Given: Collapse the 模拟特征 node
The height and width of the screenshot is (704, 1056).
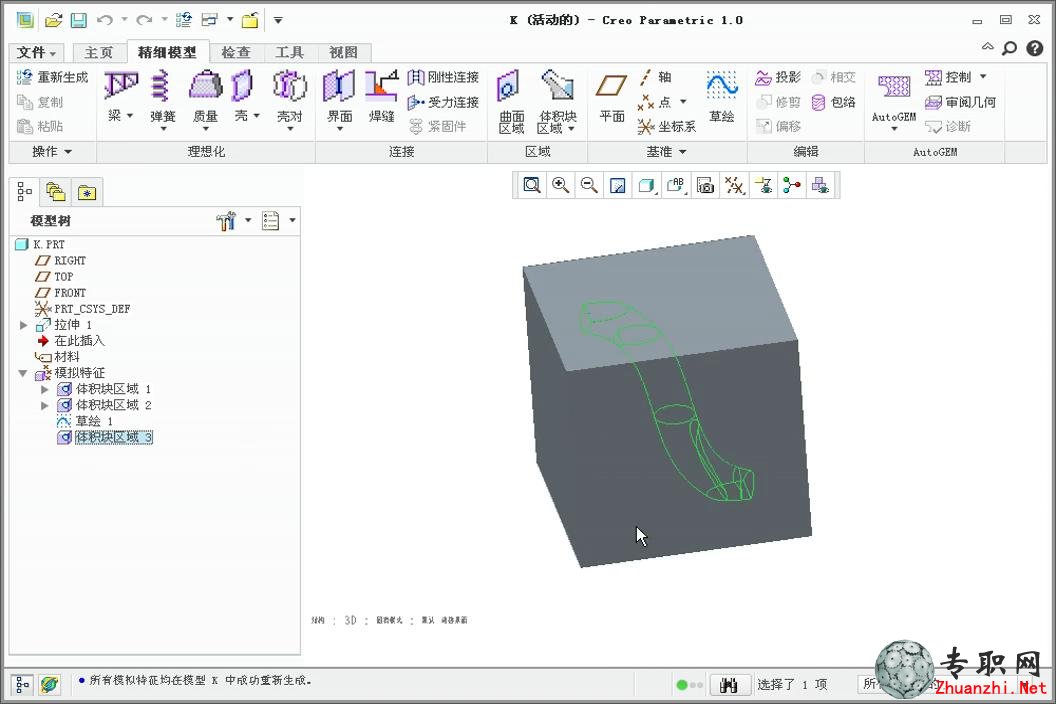Looking at the screenshot, I should pyautogui.click(x=23, y=373).
